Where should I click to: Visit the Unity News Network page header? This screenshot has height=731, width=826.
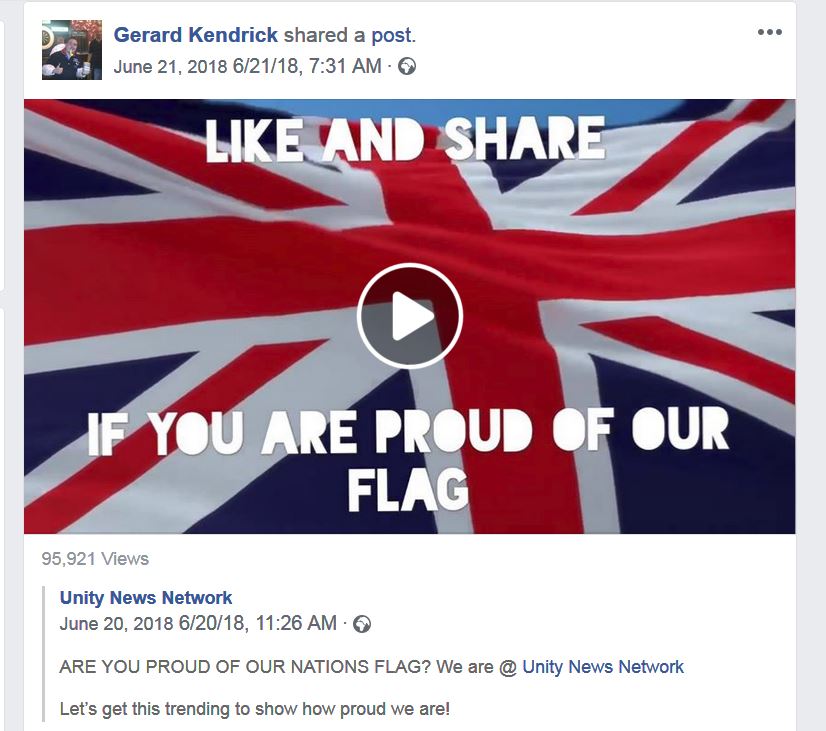pyautogui.click(x=146, y=598)
